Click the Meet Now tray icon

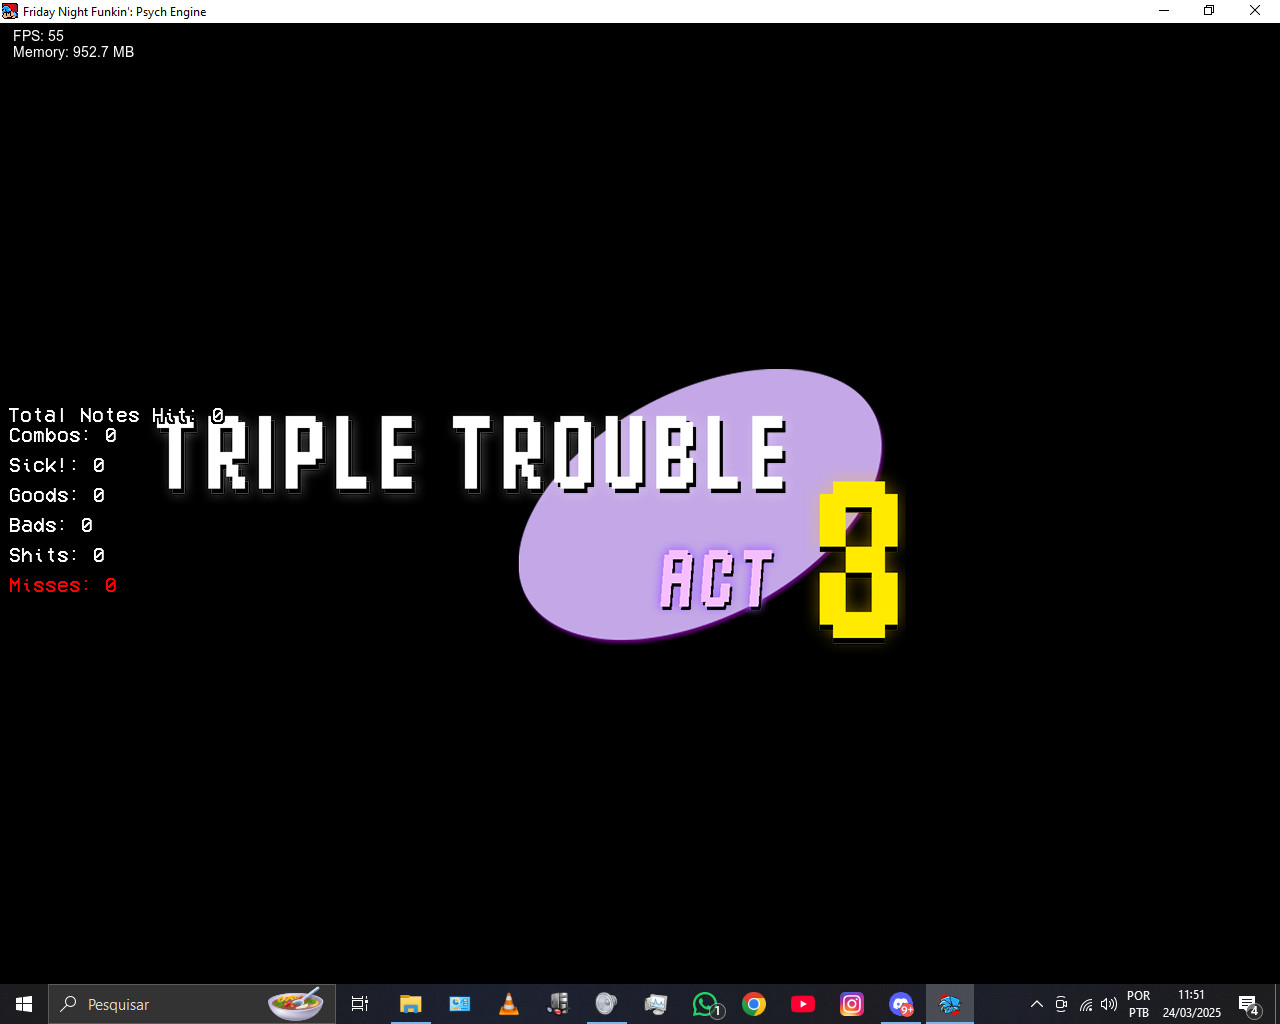[1061, 1004]
